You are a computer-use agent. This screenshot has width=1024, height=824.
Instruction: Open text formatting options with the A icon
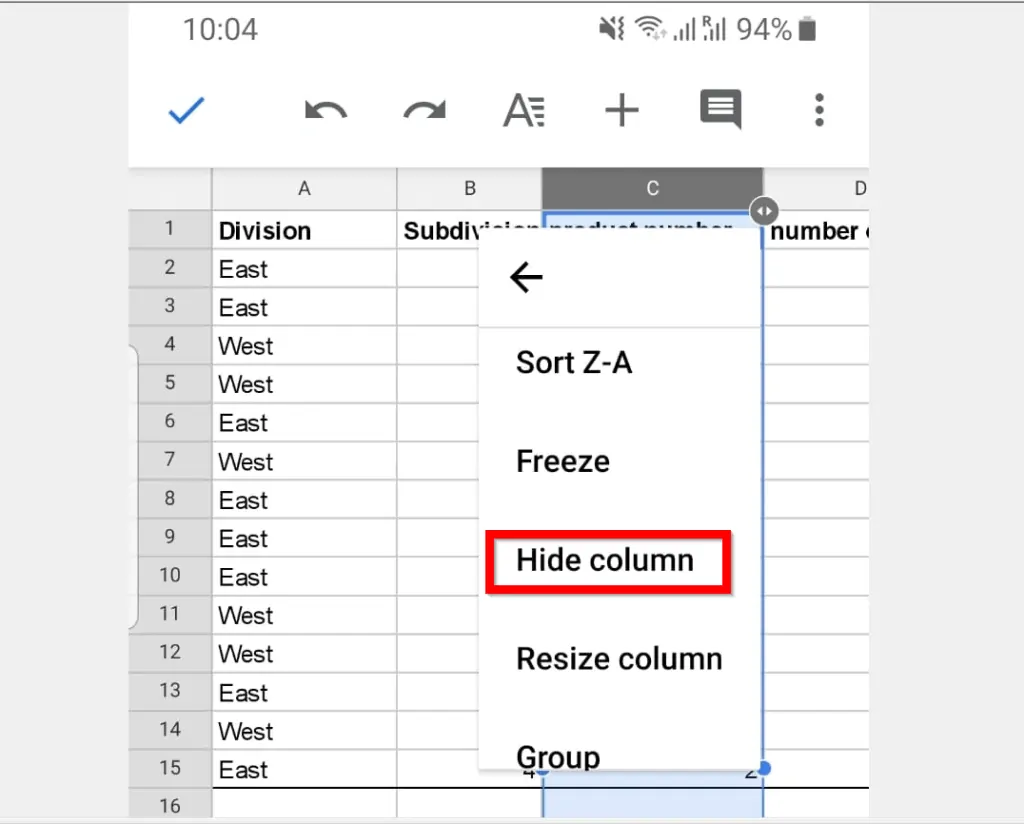point(523,111)
